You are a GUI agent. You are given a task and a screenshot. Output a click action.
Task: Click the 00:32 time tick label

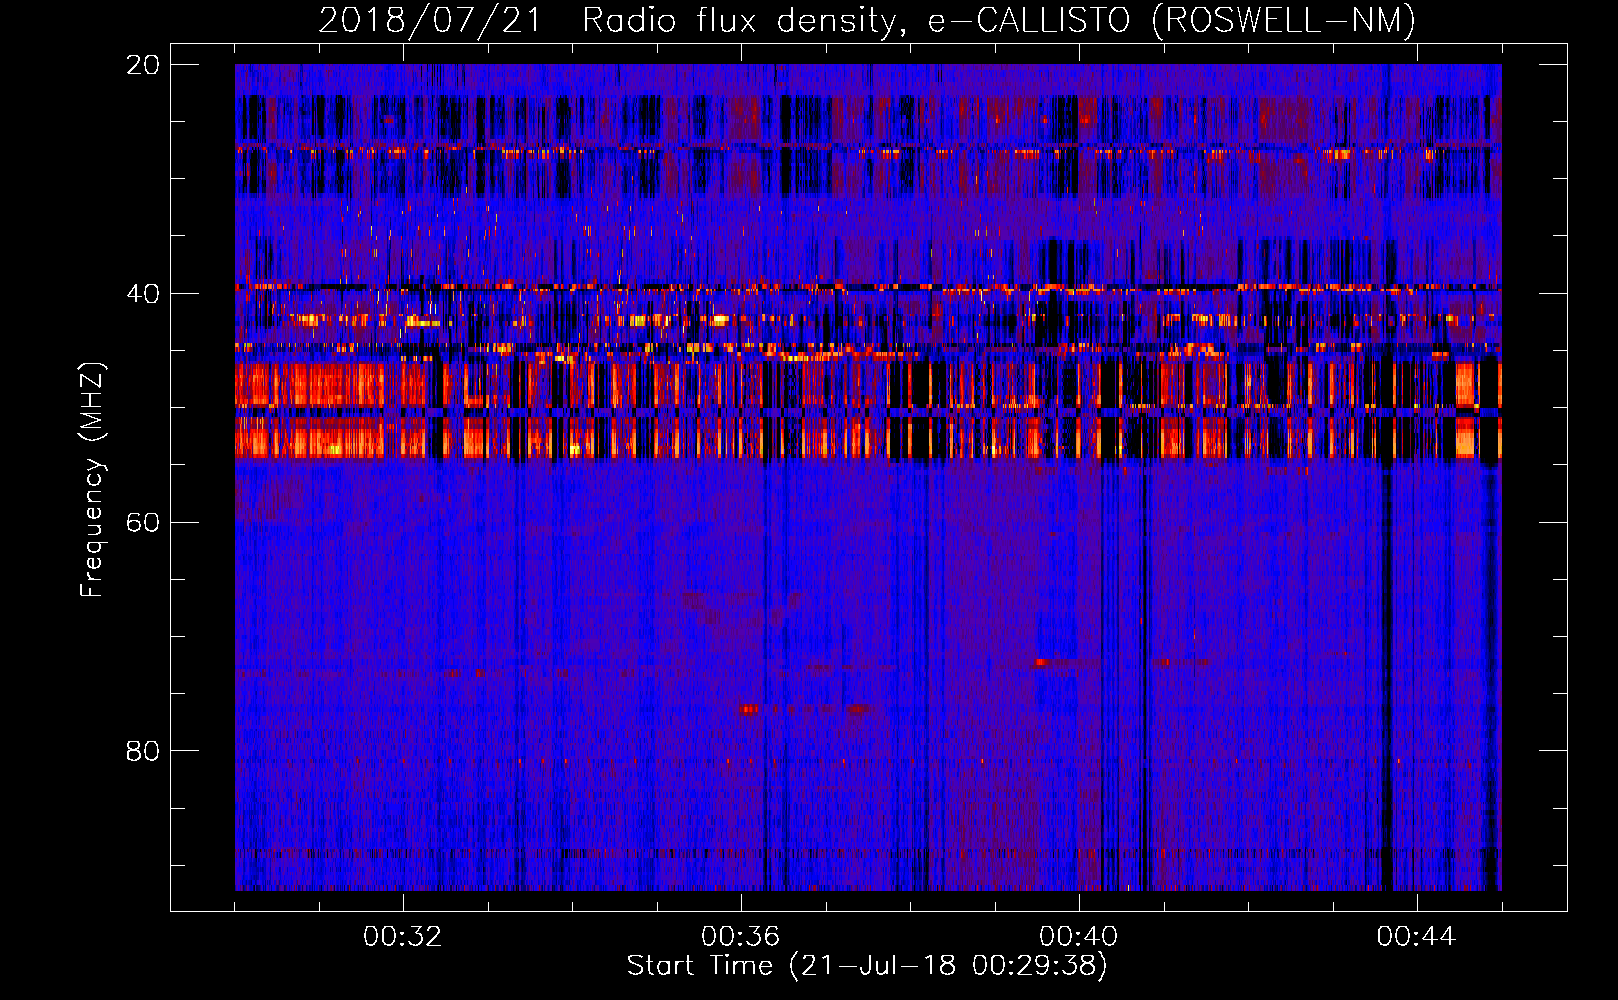point(403,936)
